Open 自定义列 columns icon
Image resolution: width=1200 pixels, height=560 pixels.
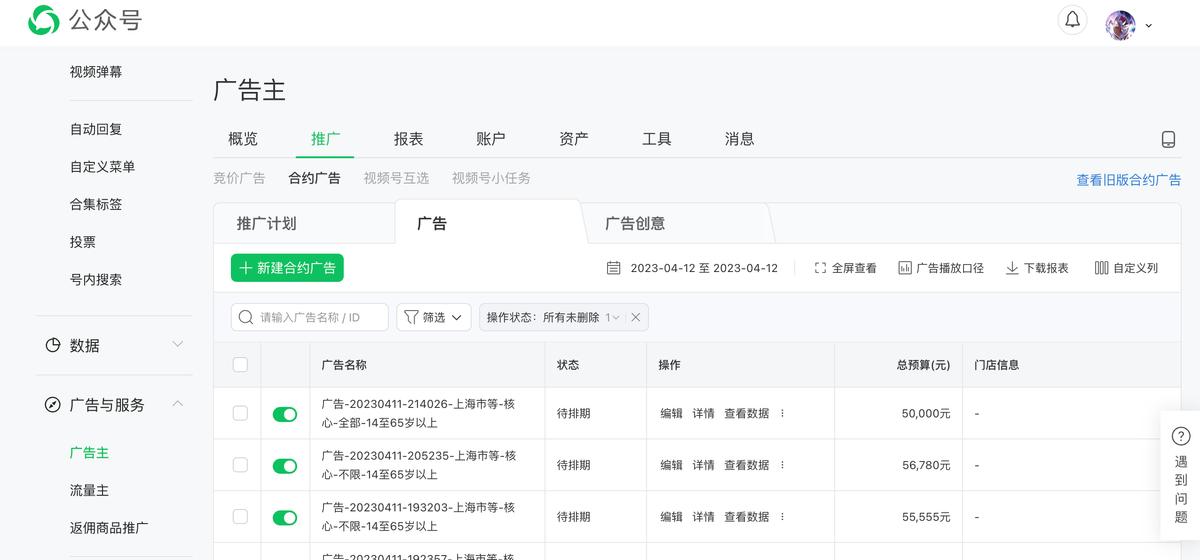[x=1102, y=268]
